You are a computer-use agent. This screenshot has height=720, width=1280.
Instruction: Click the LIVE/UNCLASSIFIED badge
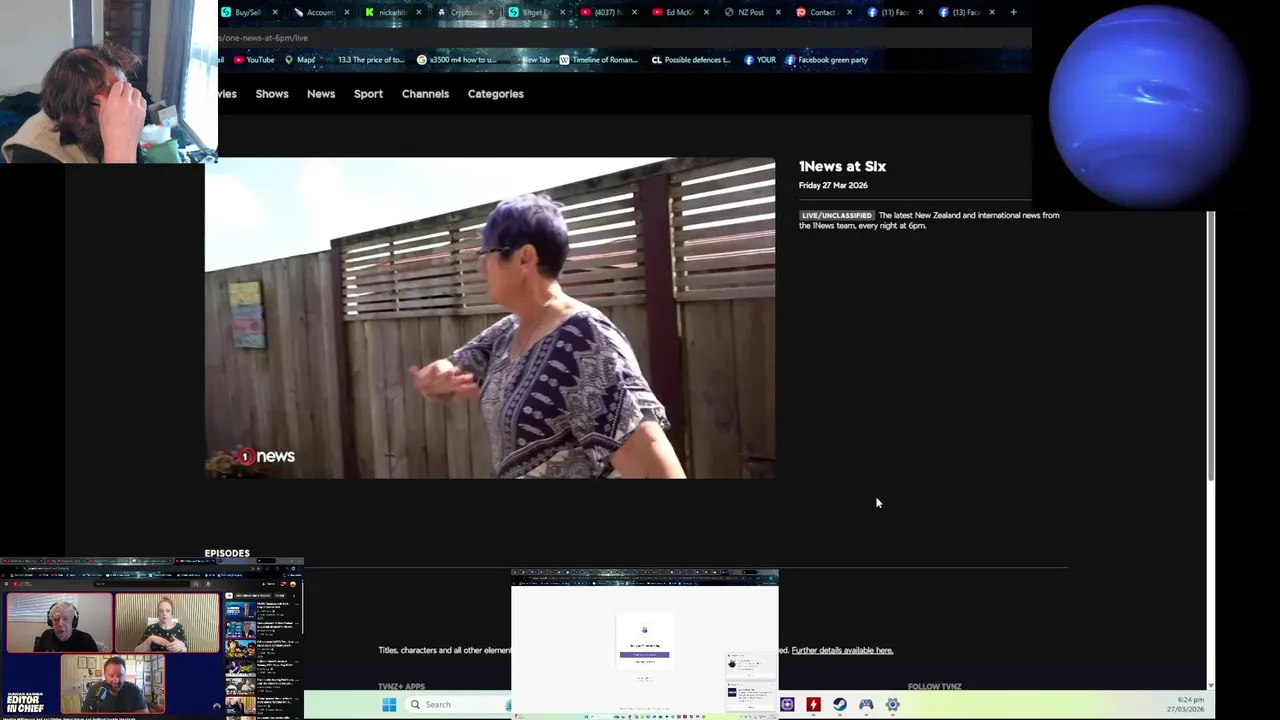(837, 215)
